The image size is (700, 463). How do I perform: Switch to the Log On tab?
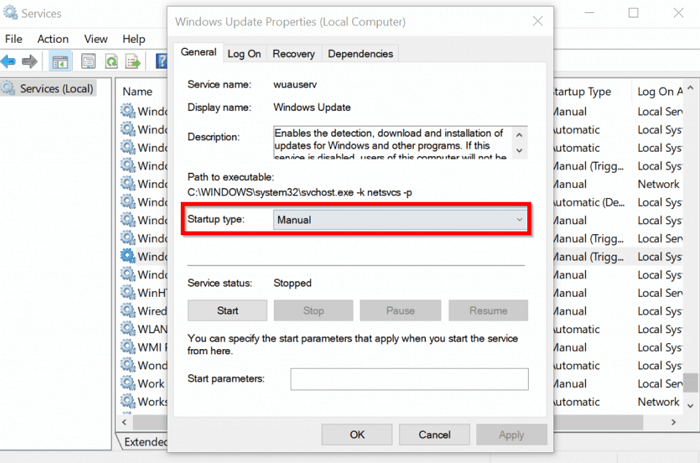click(x=244, y=54)
